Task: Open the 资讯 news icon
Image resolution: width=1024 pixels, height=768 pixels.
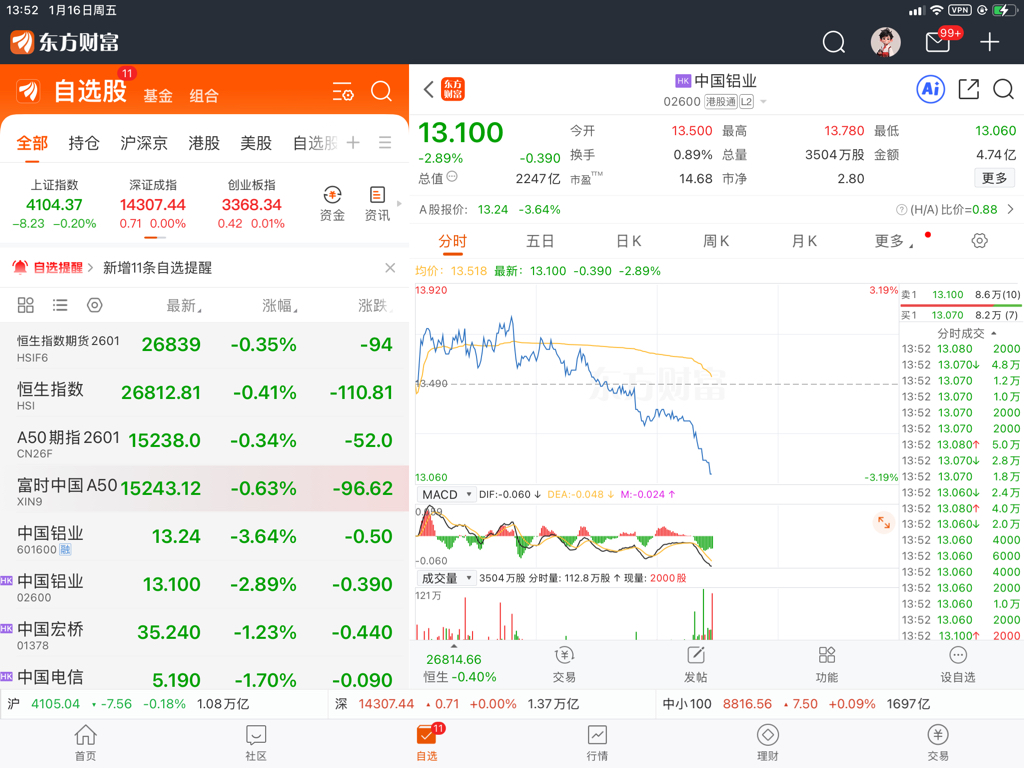Action: (x=377, y=204)
